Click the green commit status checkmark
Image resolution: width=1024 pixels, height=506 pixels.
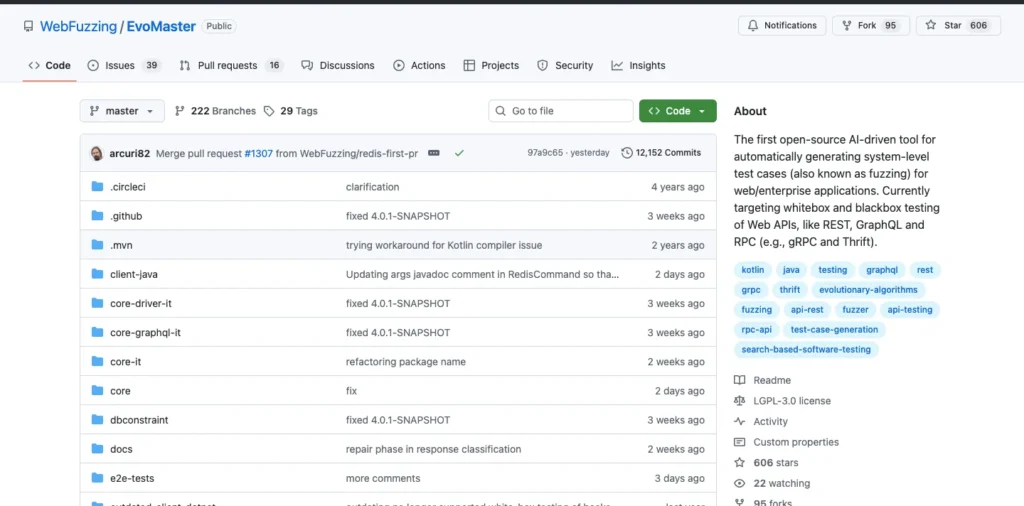(460, 153)
